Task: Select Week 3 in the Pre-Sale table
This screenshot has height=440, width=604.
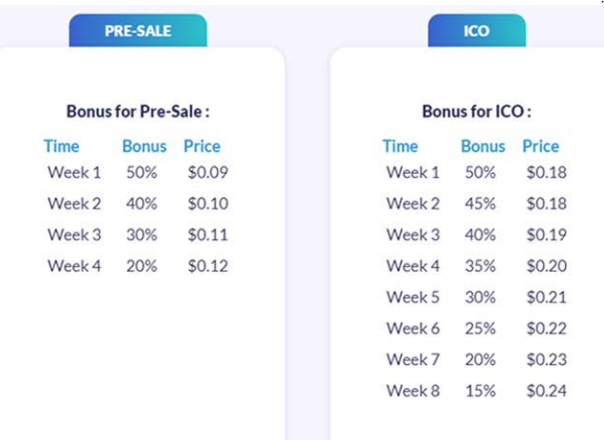Action: (74, 235)
